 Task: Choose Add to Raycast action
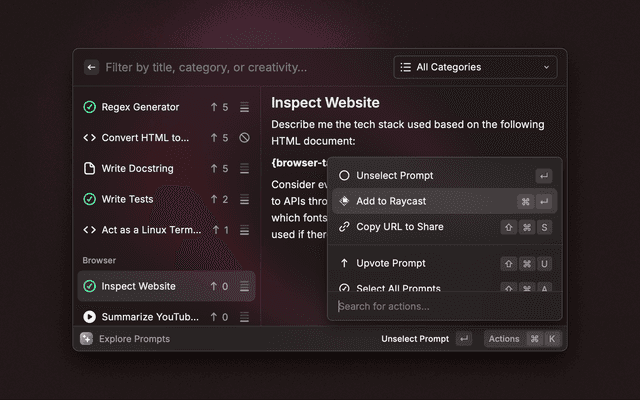391,201
